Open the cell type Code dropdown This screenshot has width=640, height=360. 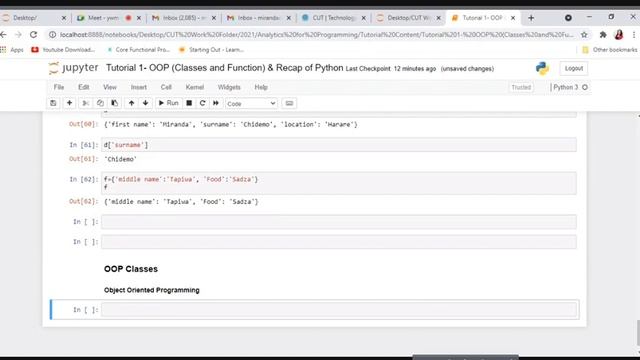[x=251, y=104]
